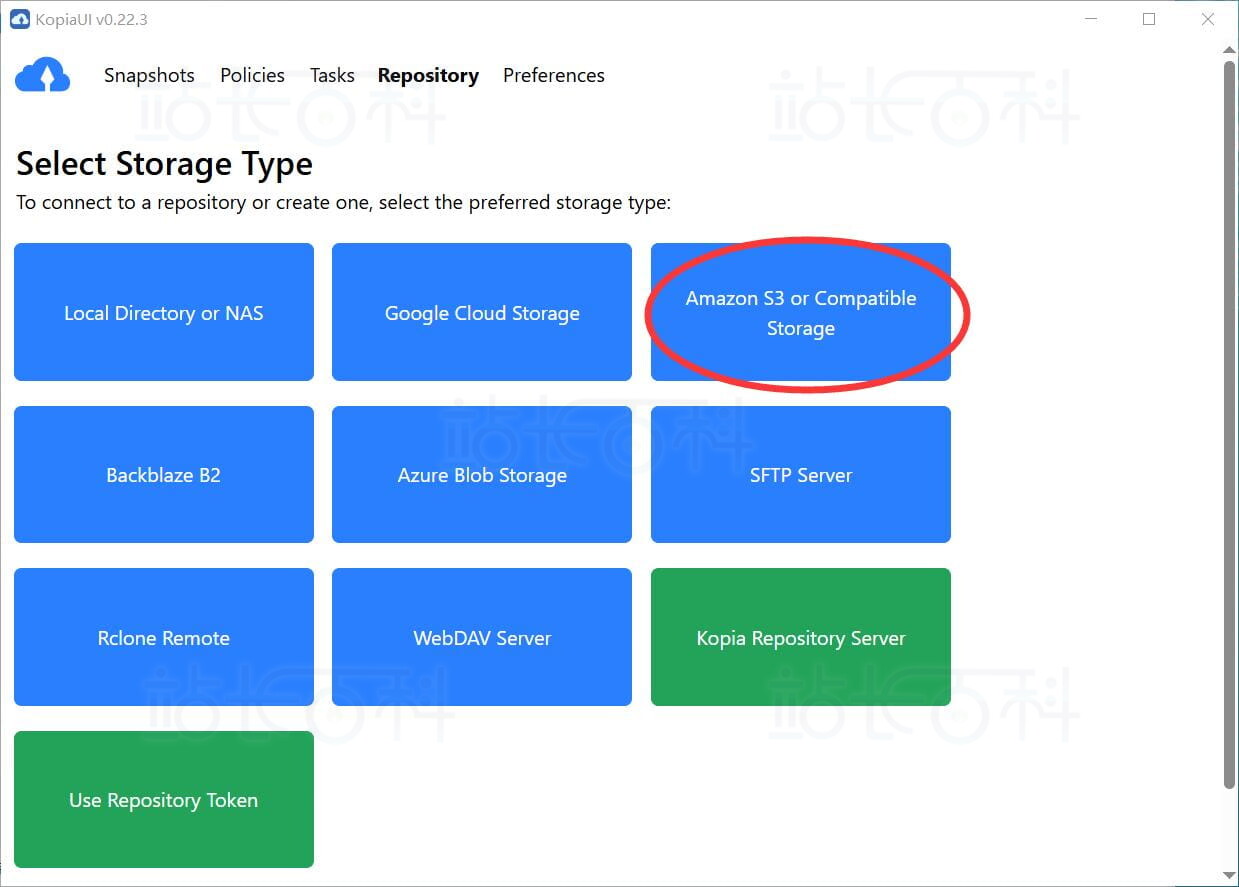Select Azure Blob Storage
Screen dimensions: 1239x887
(482, 474)
